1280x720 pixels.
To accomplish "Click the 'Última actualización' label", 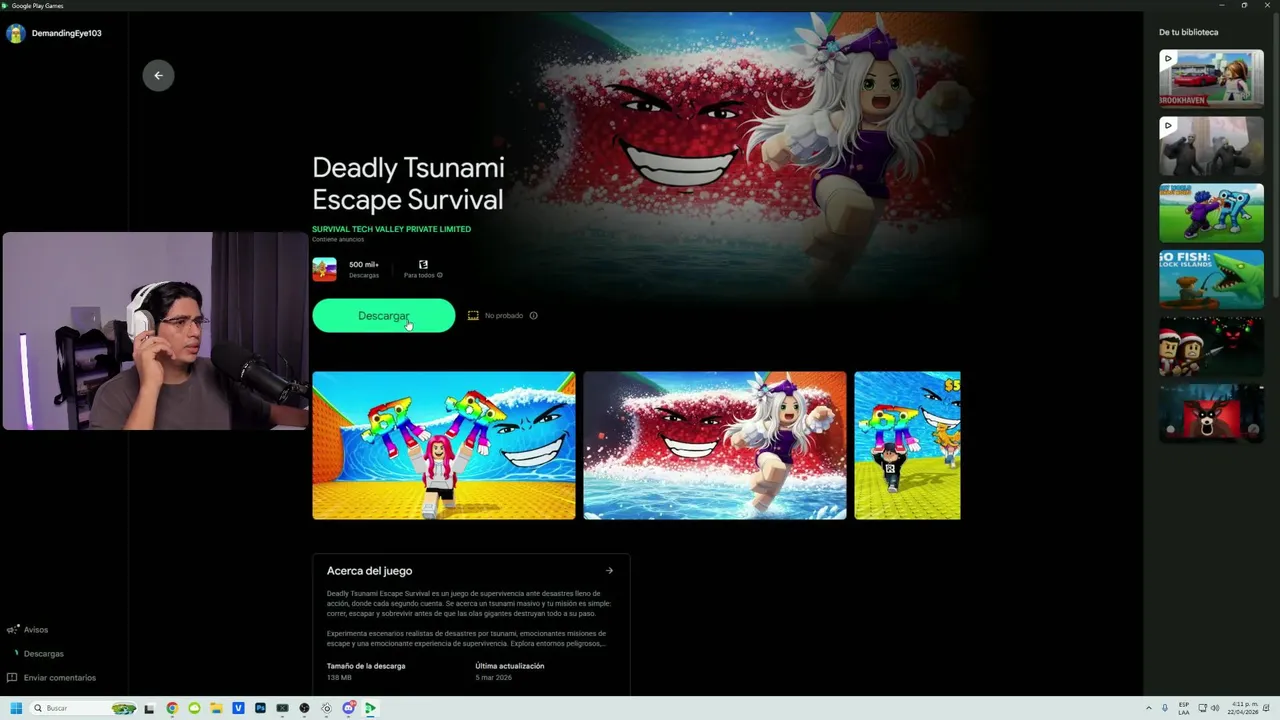I will pos(510,666).
